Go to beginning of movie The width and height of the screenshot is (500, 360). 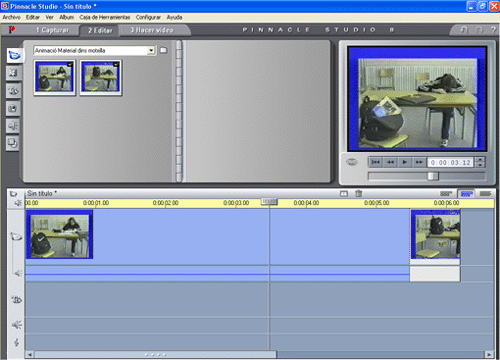coord(376,162)
